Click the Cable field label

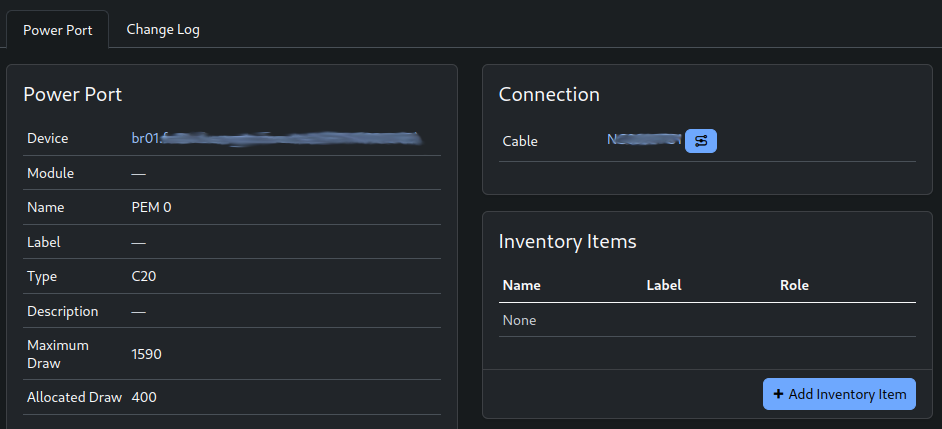click(x=520, y=141)
